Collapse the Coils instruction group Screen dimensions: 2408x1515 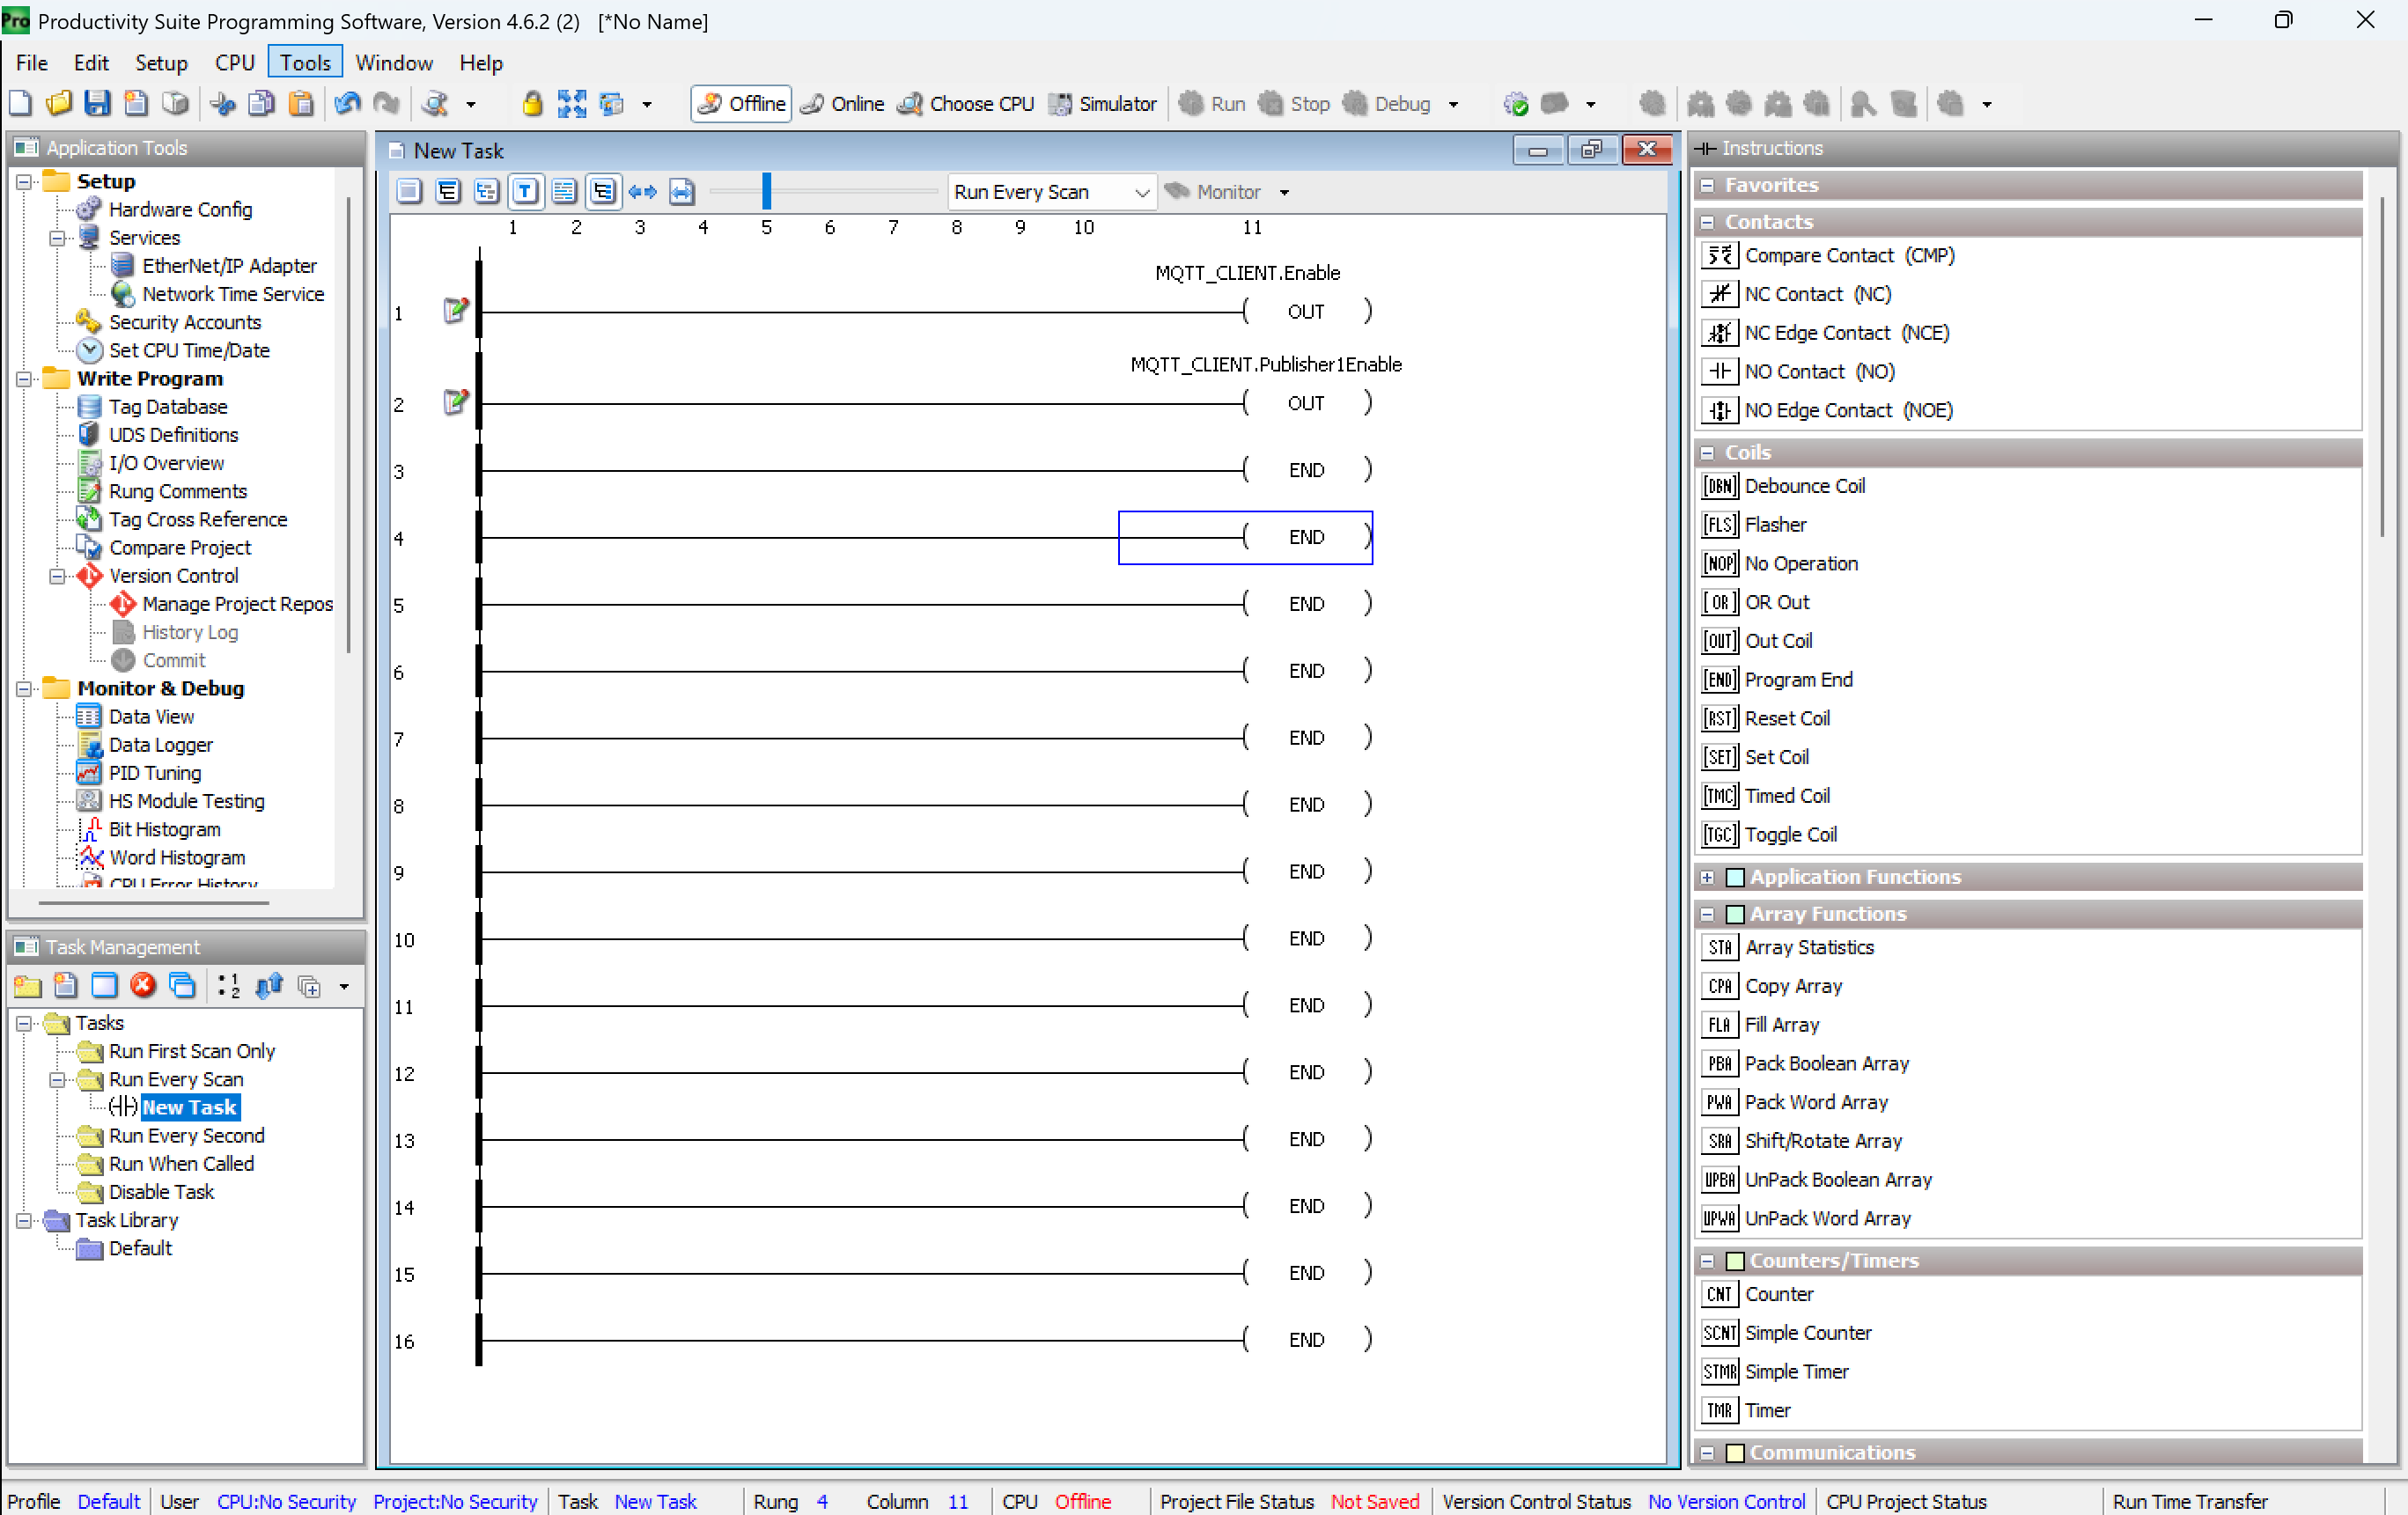1707,452
